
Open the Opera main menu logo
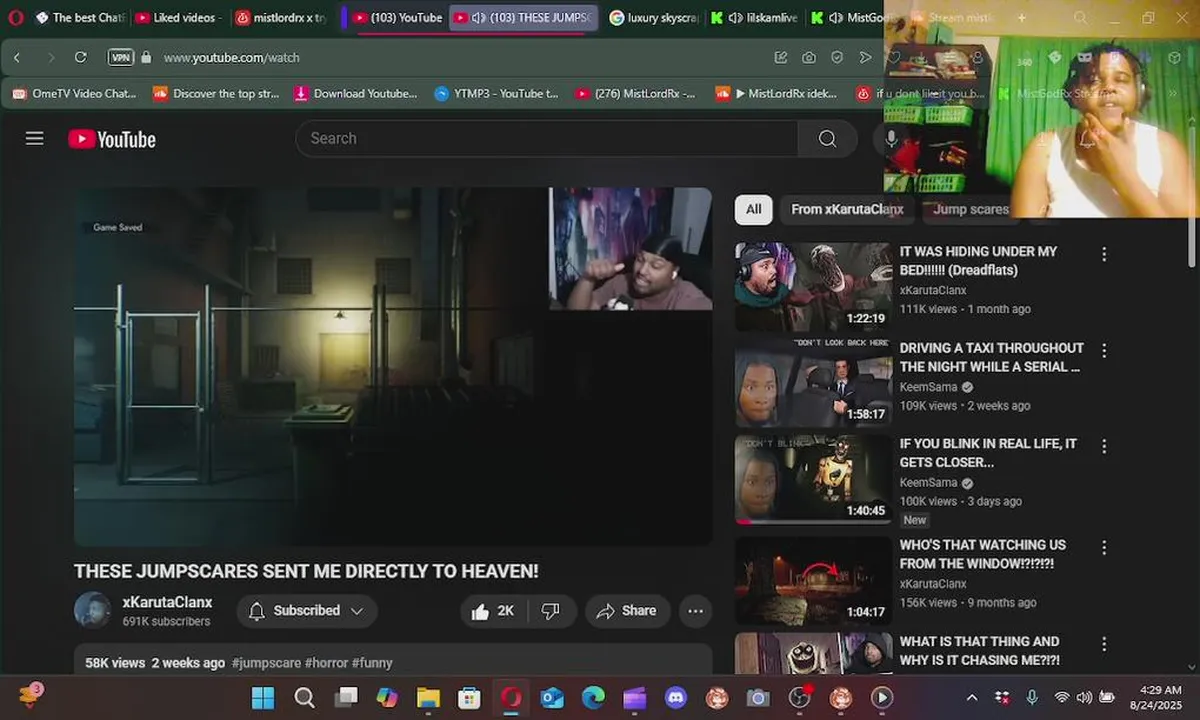pos(15,17)
